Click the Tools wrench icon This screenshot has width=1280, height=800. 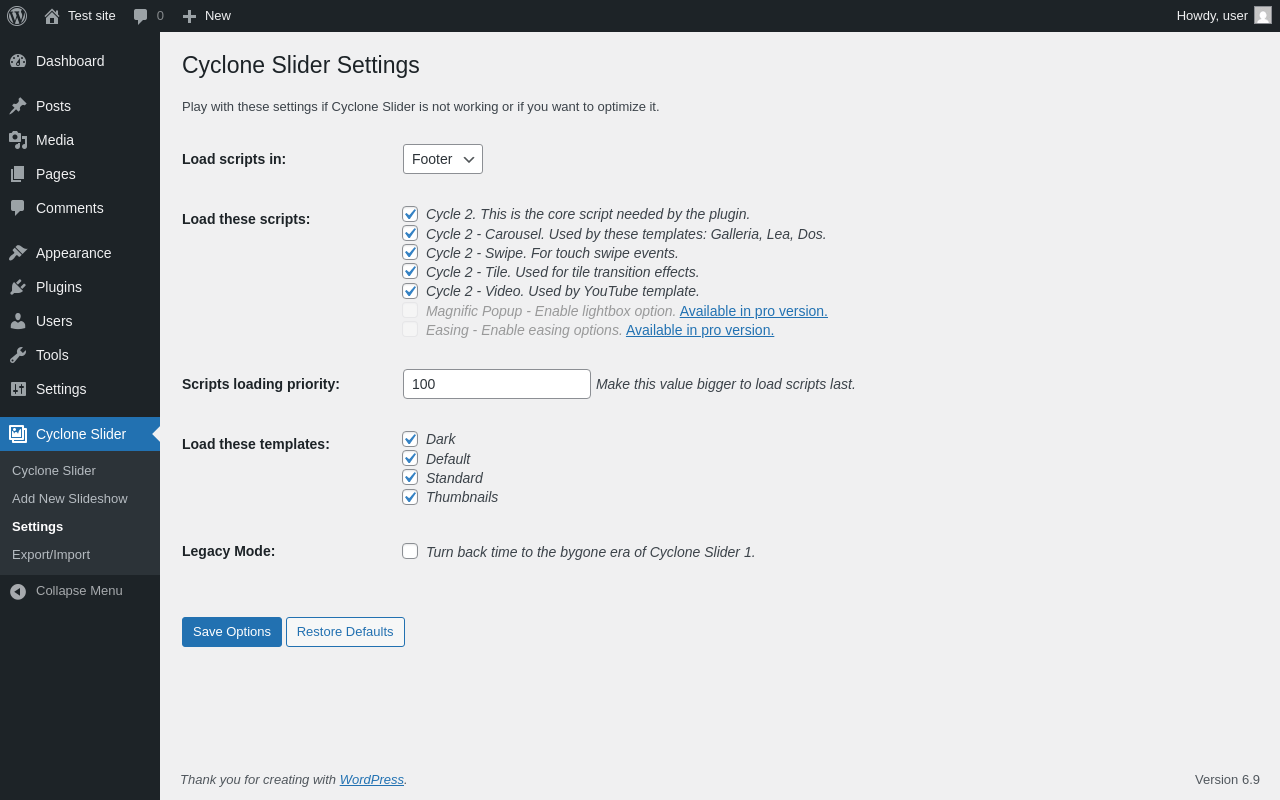click(x=18, y=355)
